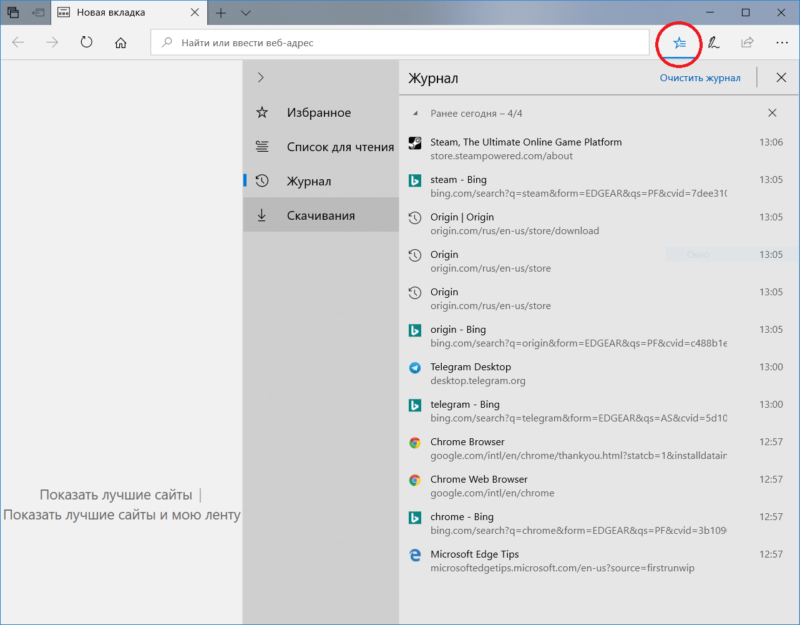Click the Forward navigation arrow
The height and width of the screenshot is (625, 800).
point(52,43)
